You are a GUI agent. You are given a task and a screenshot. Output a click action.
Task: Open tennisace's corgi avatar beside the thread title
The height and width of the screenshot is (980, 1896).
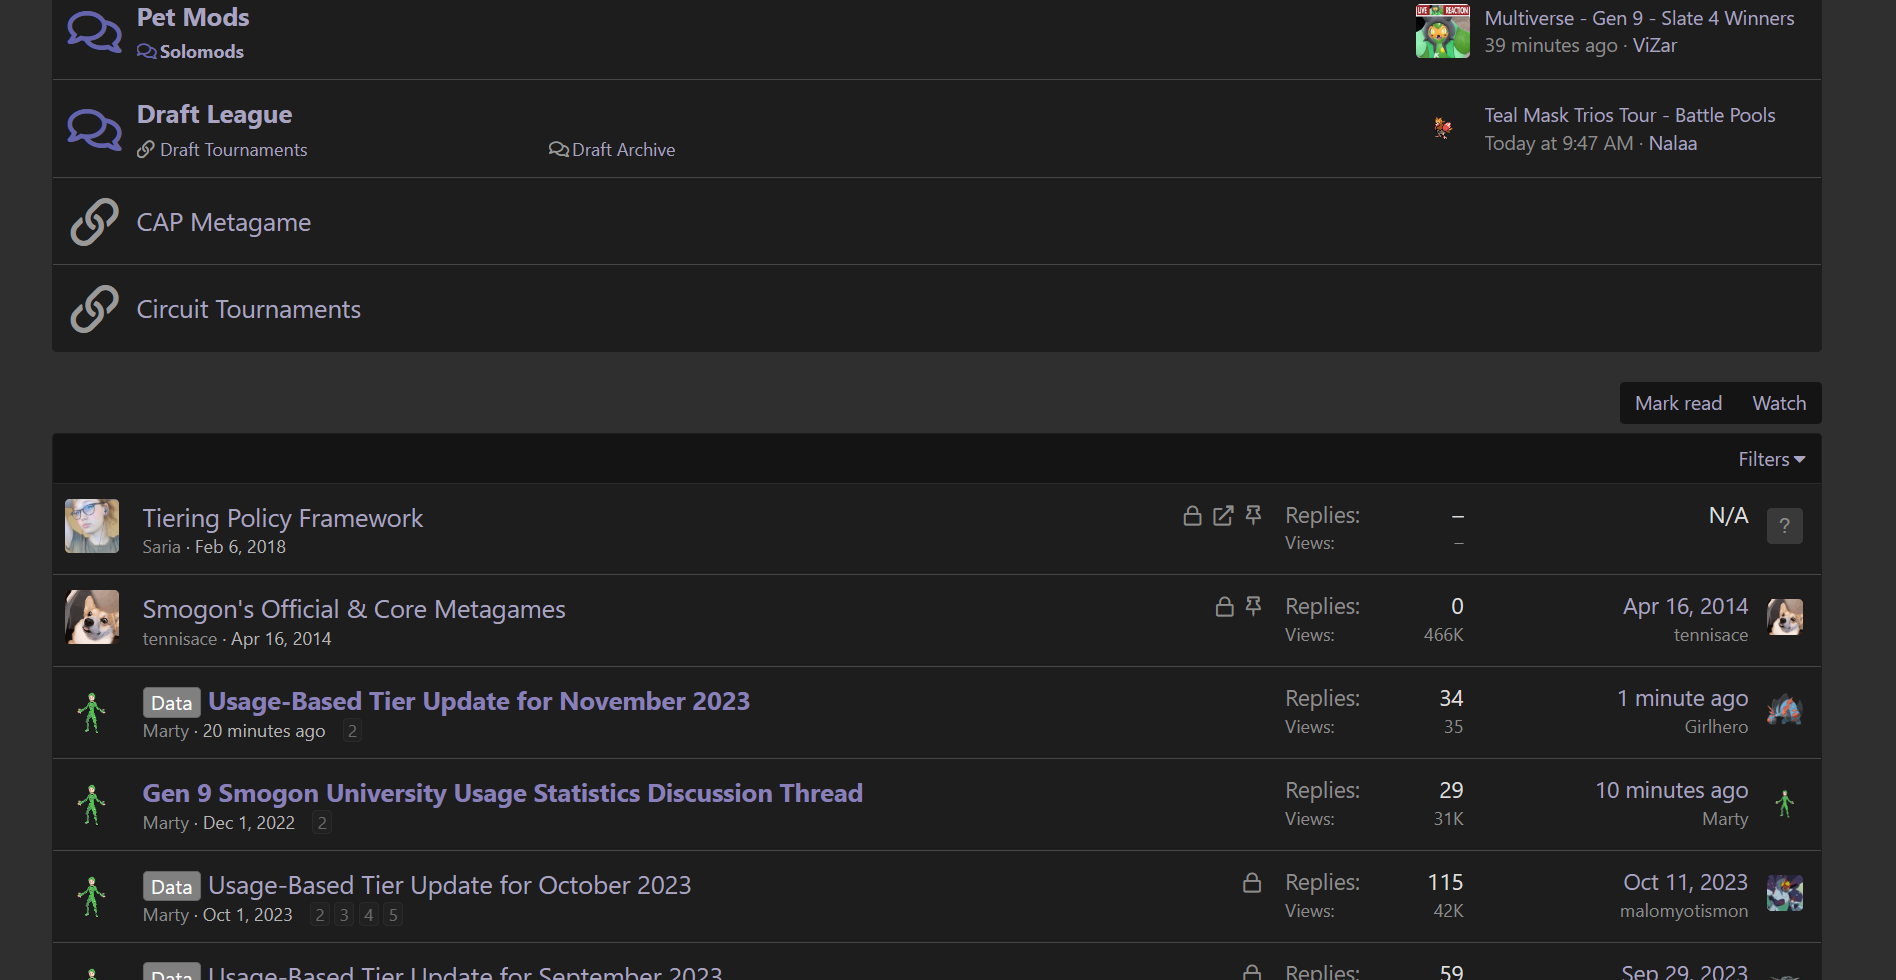pyautogui.click(x=92, y=617)
